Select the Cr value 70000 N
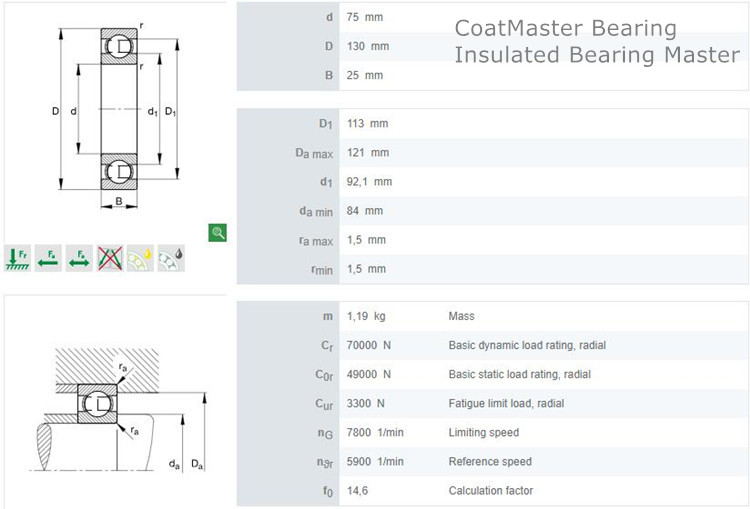Viewport: 750px width, 509px height. coord(368,345)
